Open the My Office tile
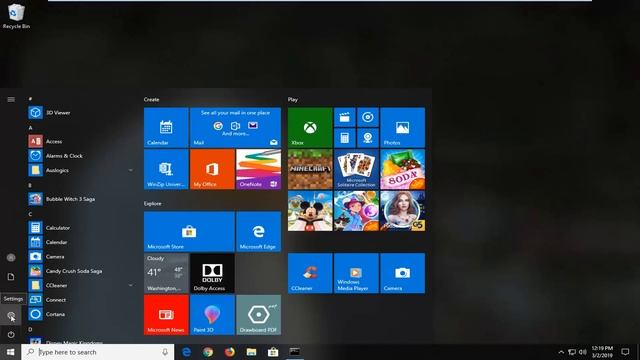Screen dimensions: 640x360 (212, 169)
